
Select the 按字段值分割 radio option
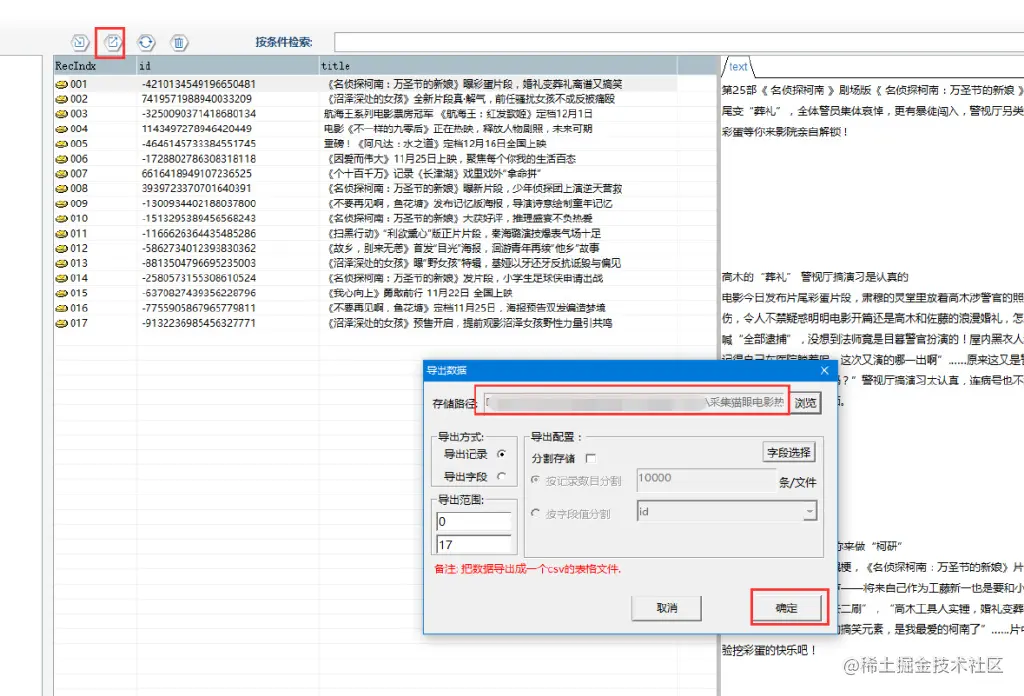point(536,513)
